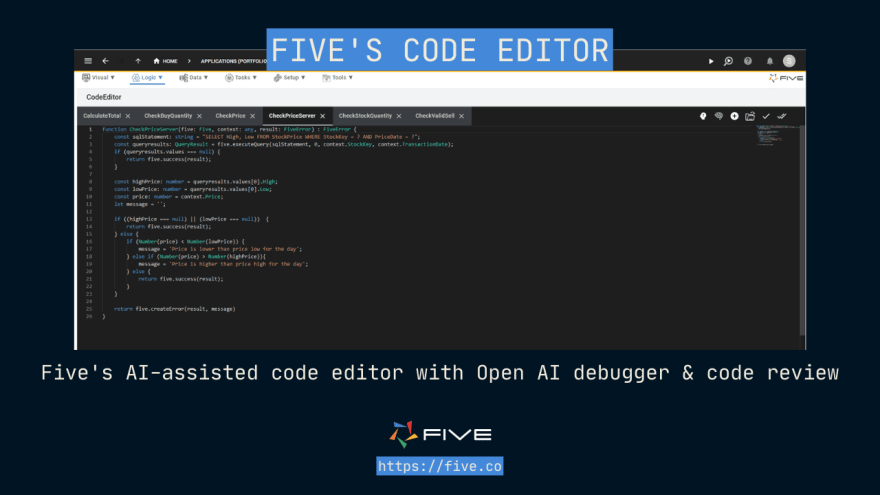This screenshot has height=495, width=880.
Task: Open the user avatar labeled S
Action: pos(789,61)
